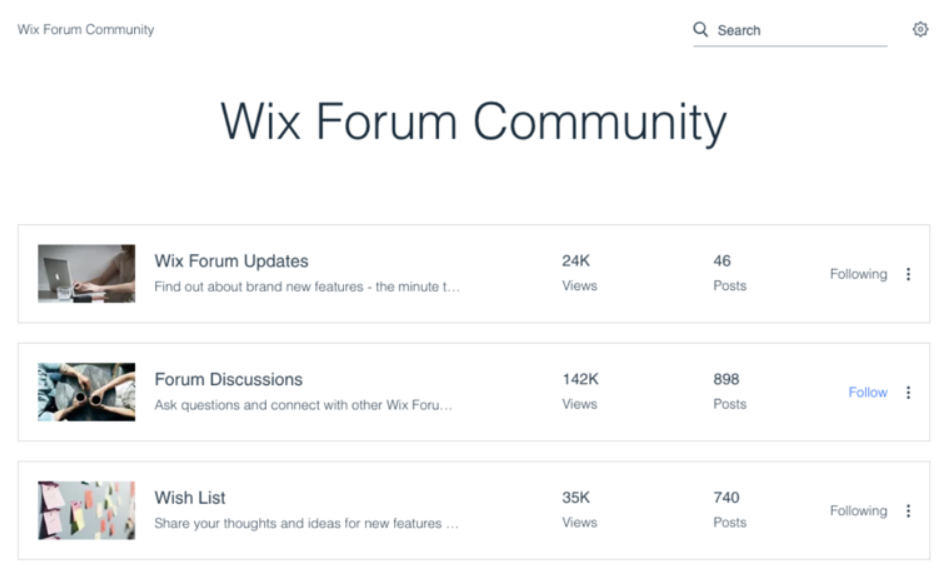The height and width of the screenshot is (573, 949).
Task: Open Wix Forum Updates more options menu
Action: [908, 274]
